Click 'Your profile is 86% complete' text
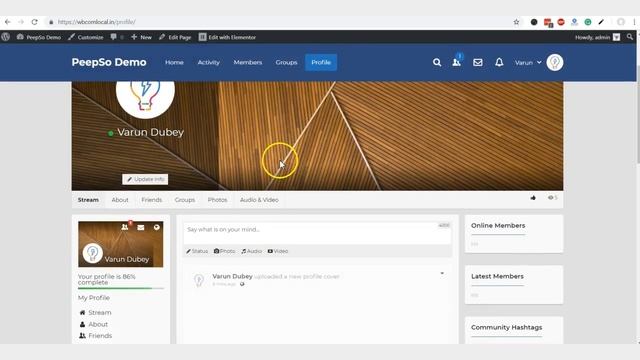 107,280
